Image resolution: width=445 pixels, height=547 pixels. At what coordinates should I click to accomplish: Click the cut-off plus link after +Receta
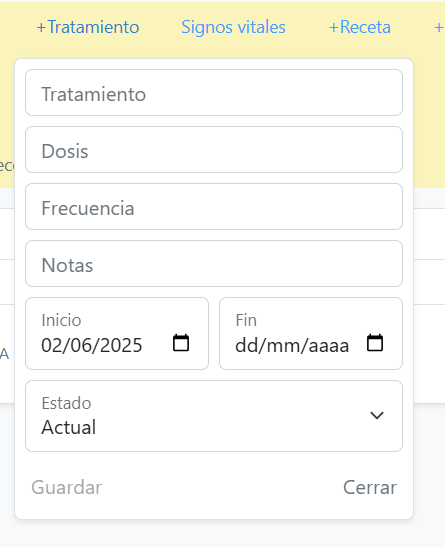coord(439,27)
